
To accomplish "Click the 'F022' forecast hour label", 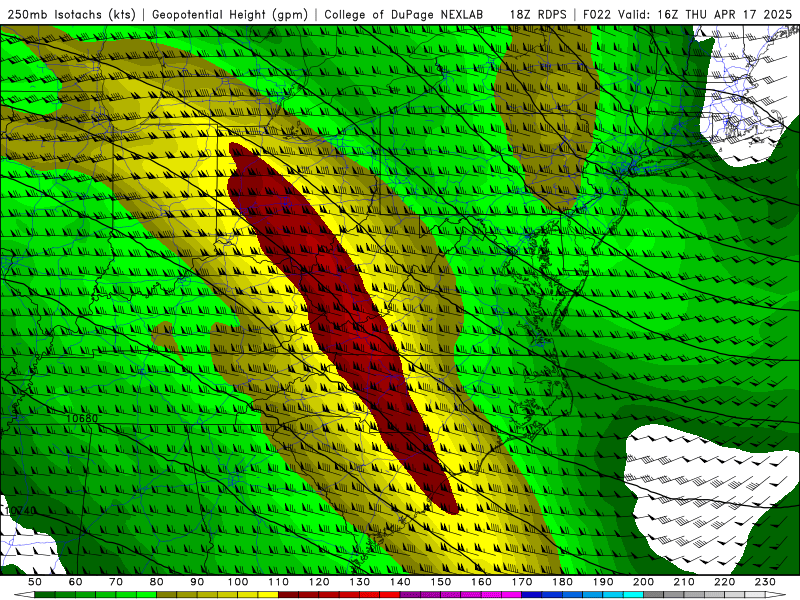I will pyautogui.click(x=597, y=14).
